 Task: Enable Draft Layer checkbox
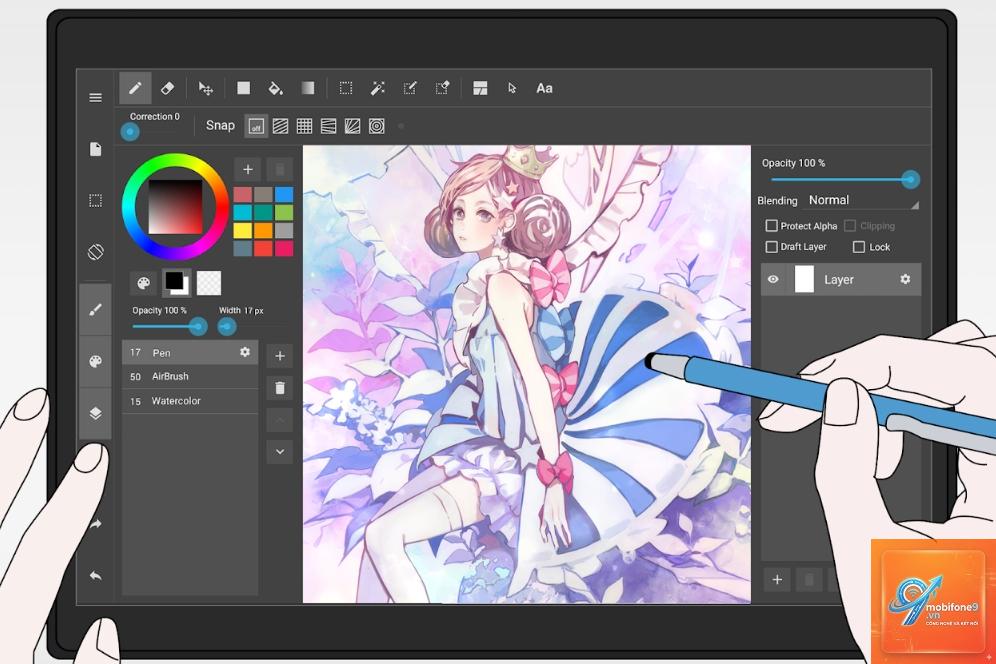772,247
